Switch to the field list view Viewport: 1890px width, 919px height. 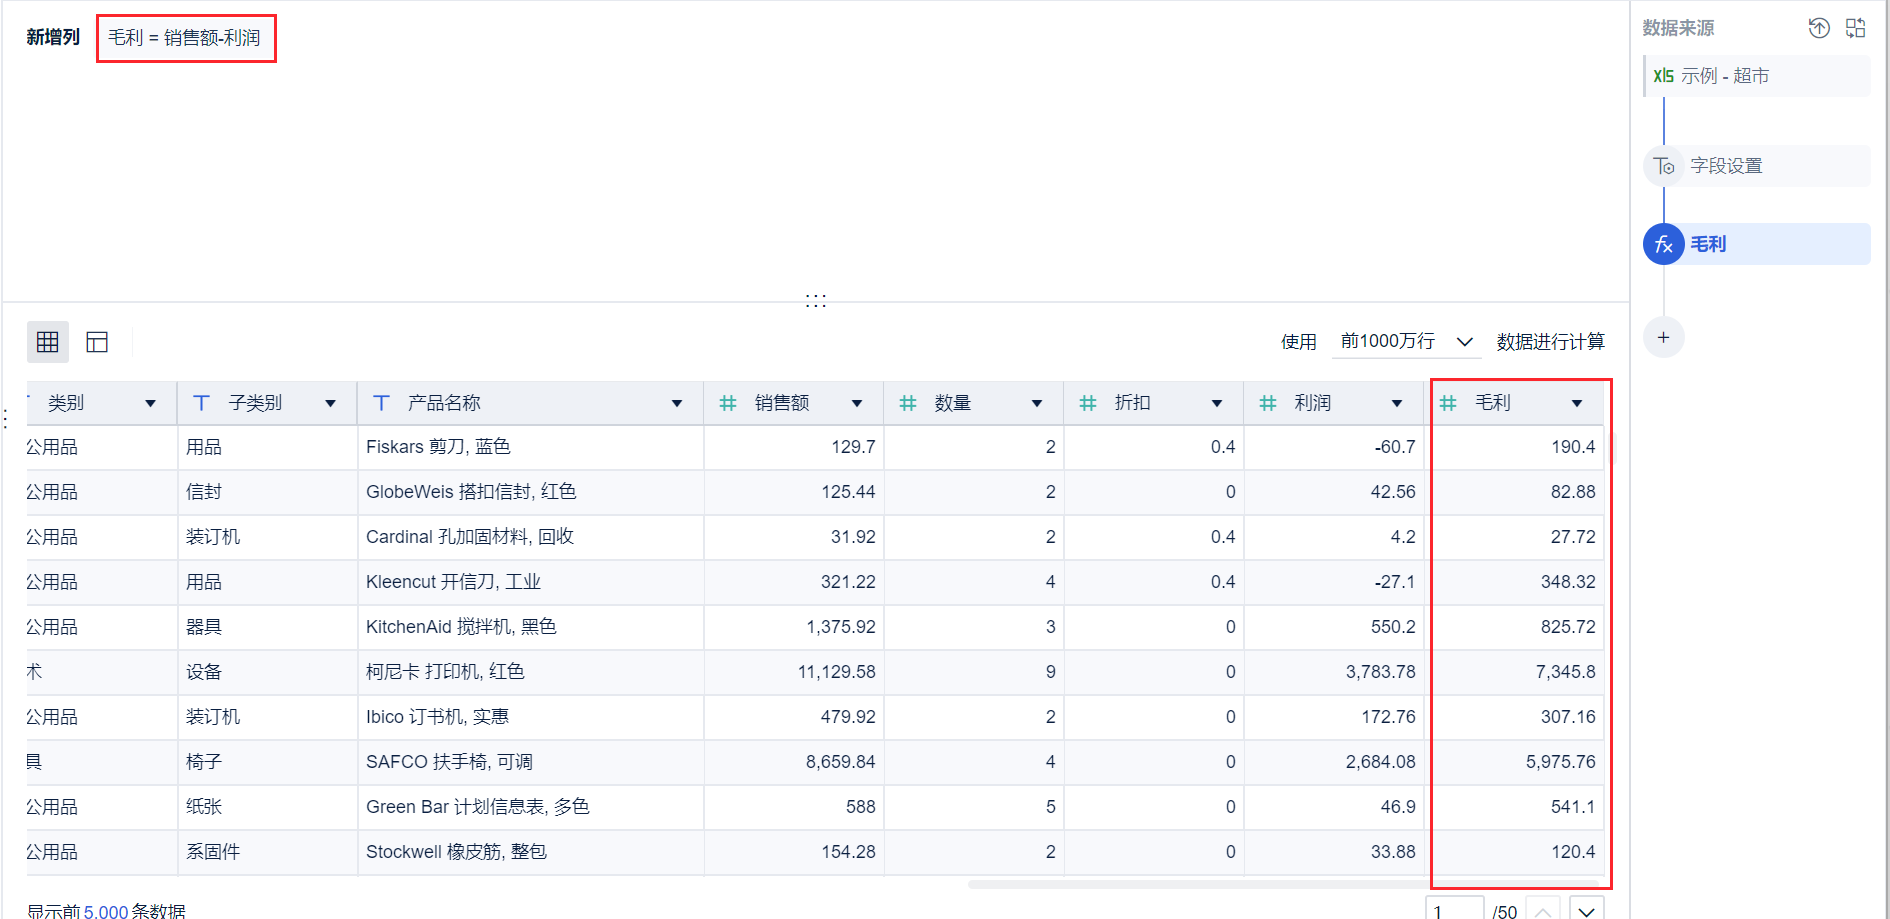[x=97, y=342]
